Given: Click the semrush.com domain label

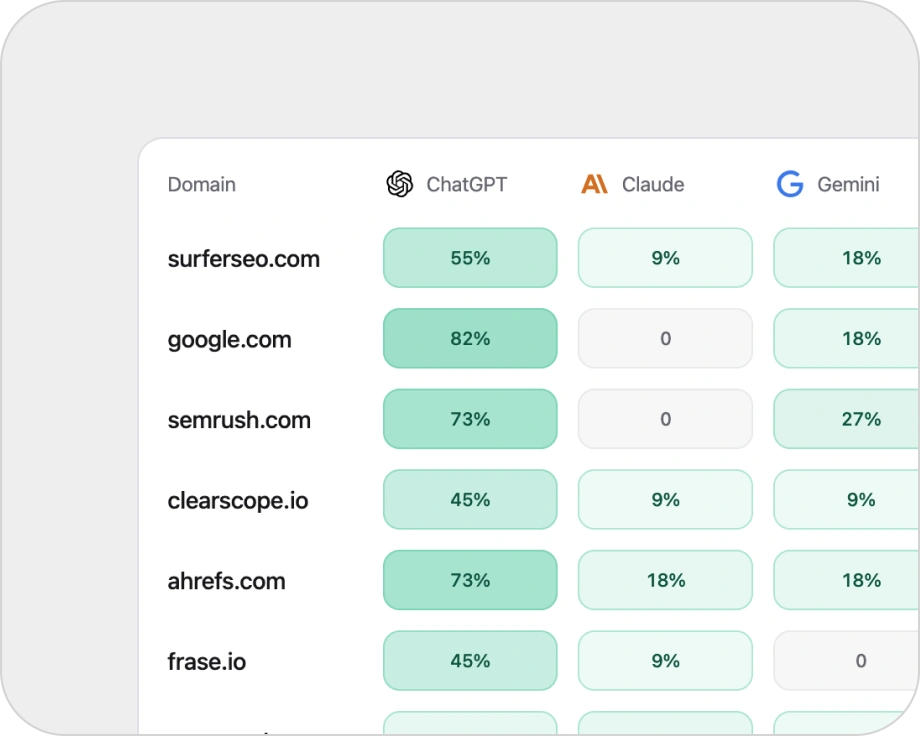Looking at the screenshot, I should pyautogui.click(x=238, y=419).
